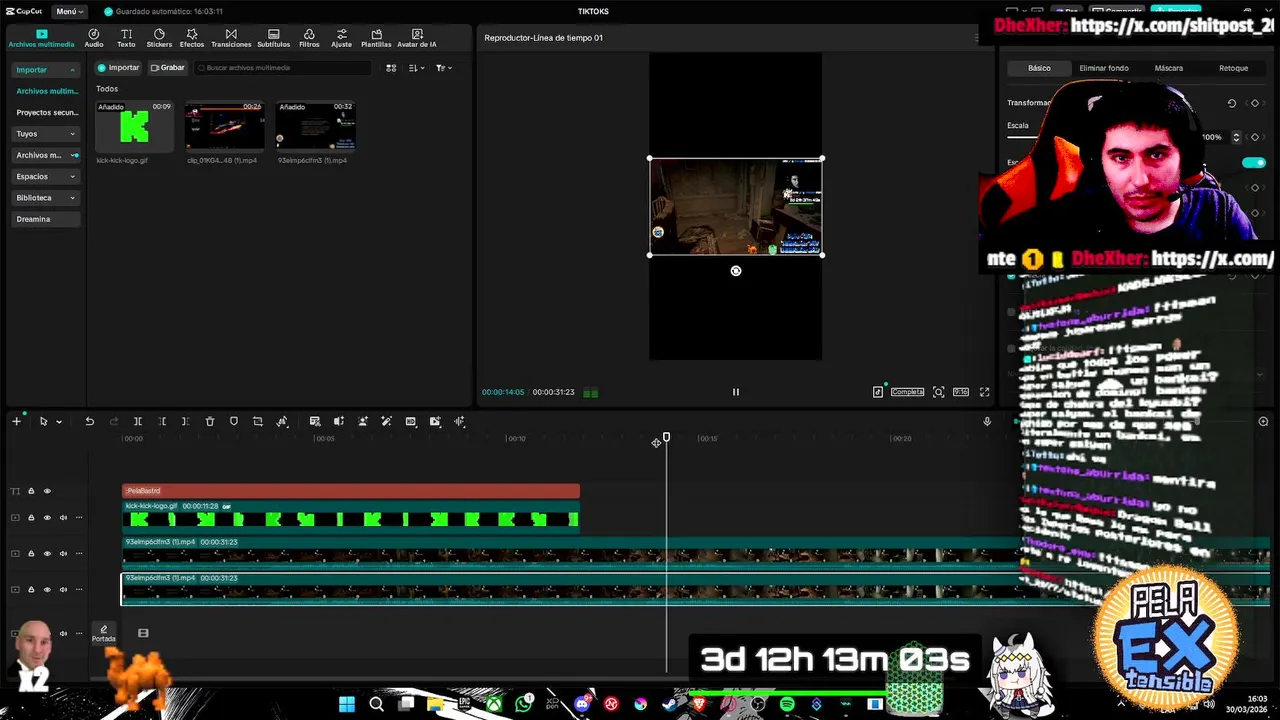This screenshot has width=1280, height=720.
Task: Click the Escala stepper arrows
Action: click(1236, 137)
